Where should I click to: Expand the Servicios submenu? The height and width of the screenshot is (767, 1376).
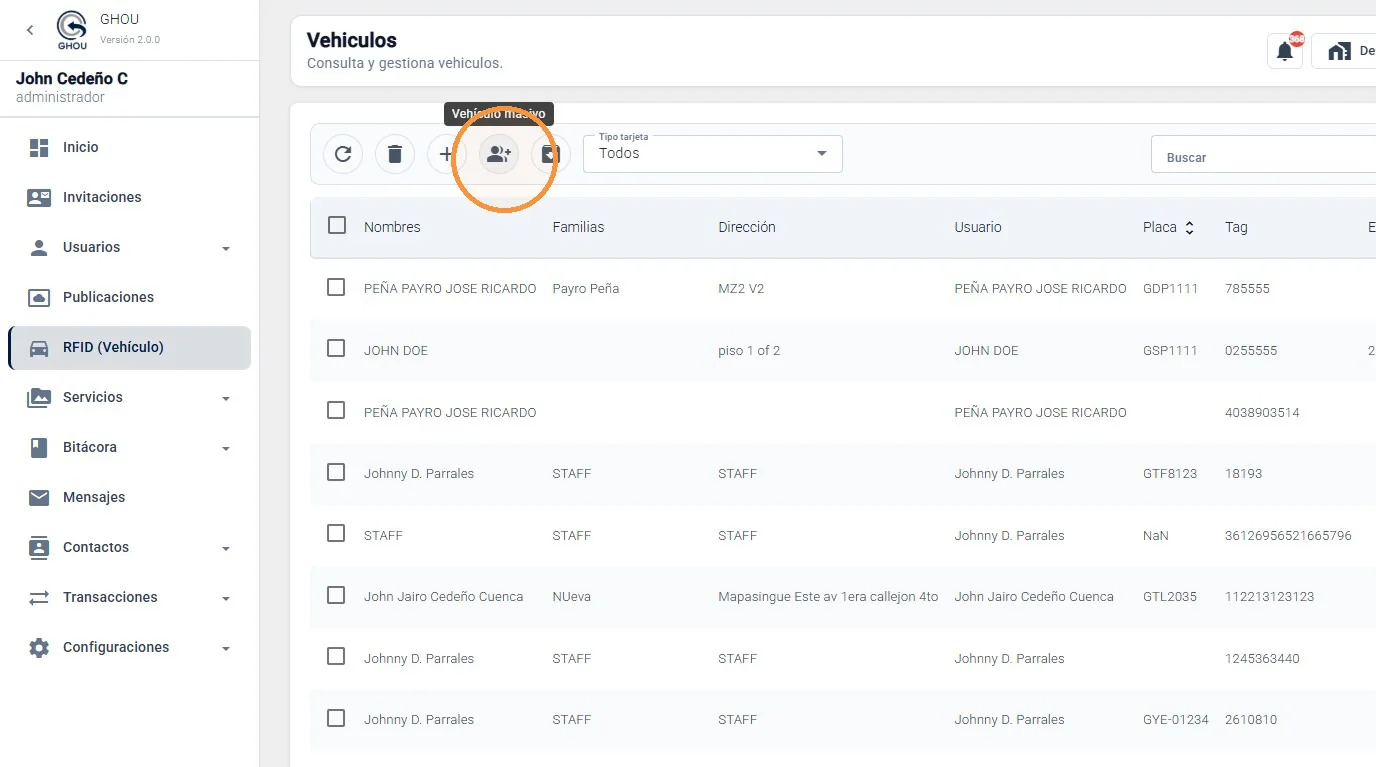(x=226, y=398)
